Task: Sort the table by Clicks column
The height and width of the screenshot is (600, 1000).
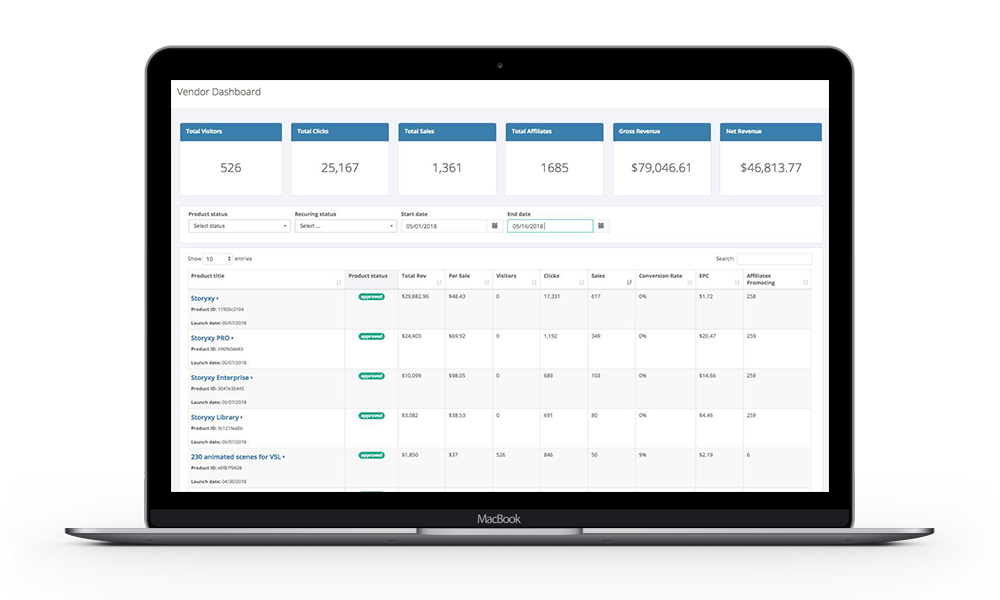Action: (580, 282)
